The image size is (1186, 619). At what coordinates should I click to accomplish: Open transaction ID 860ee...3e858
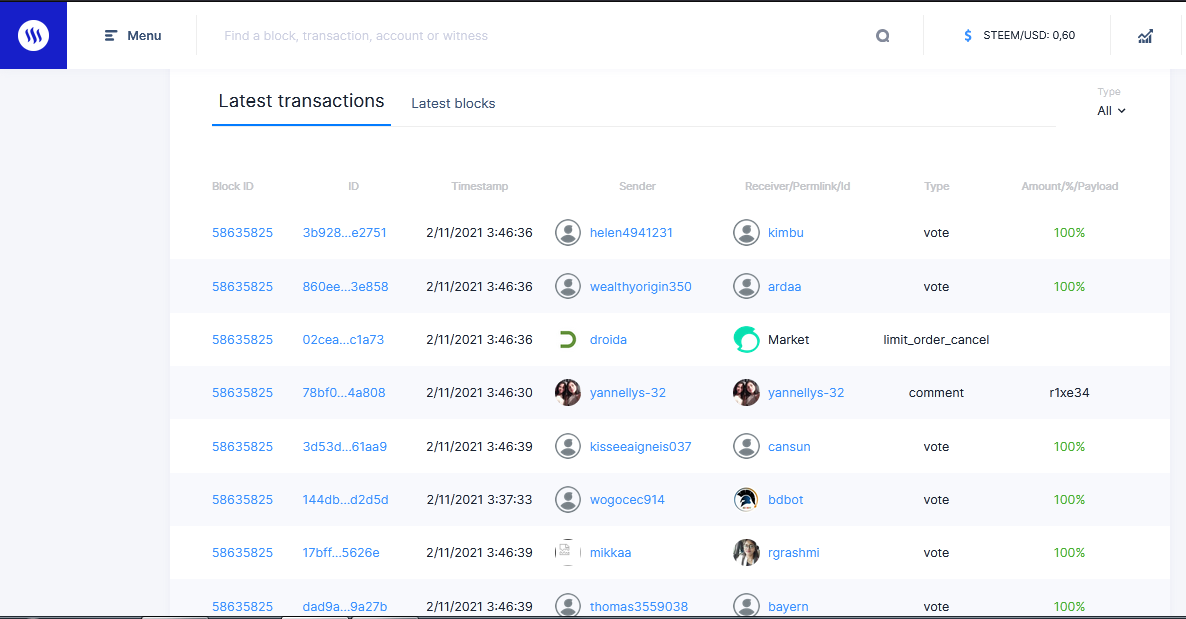(345, 287)
